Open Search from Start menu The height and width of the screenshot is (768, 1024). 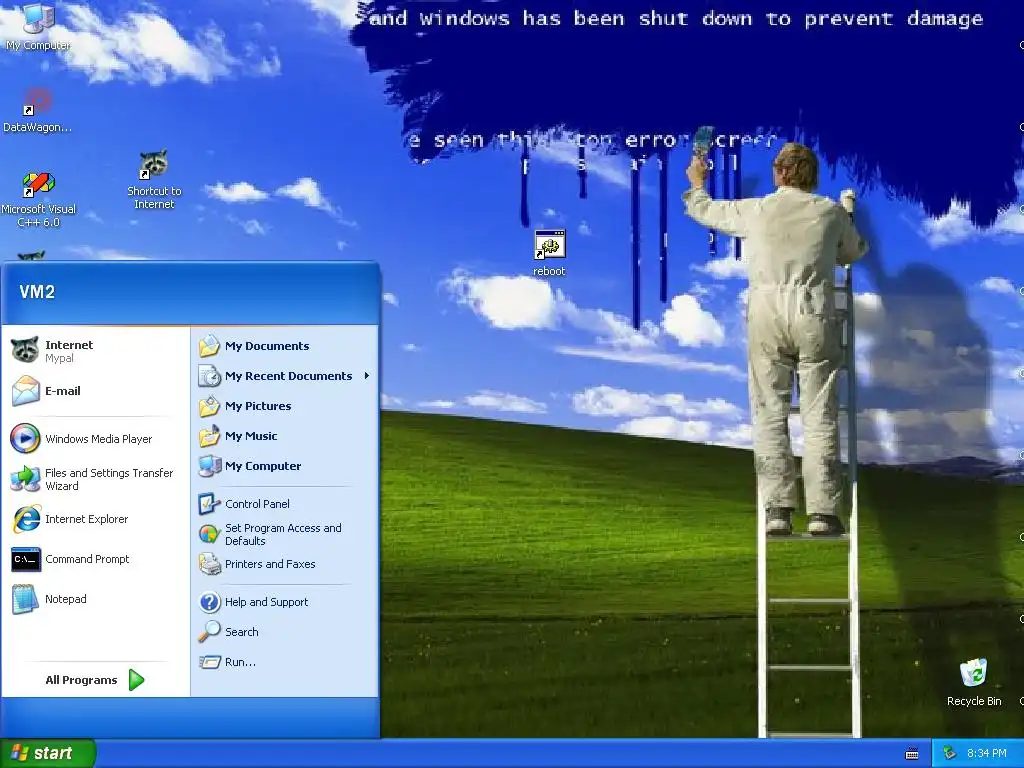(x=285, y=632)
